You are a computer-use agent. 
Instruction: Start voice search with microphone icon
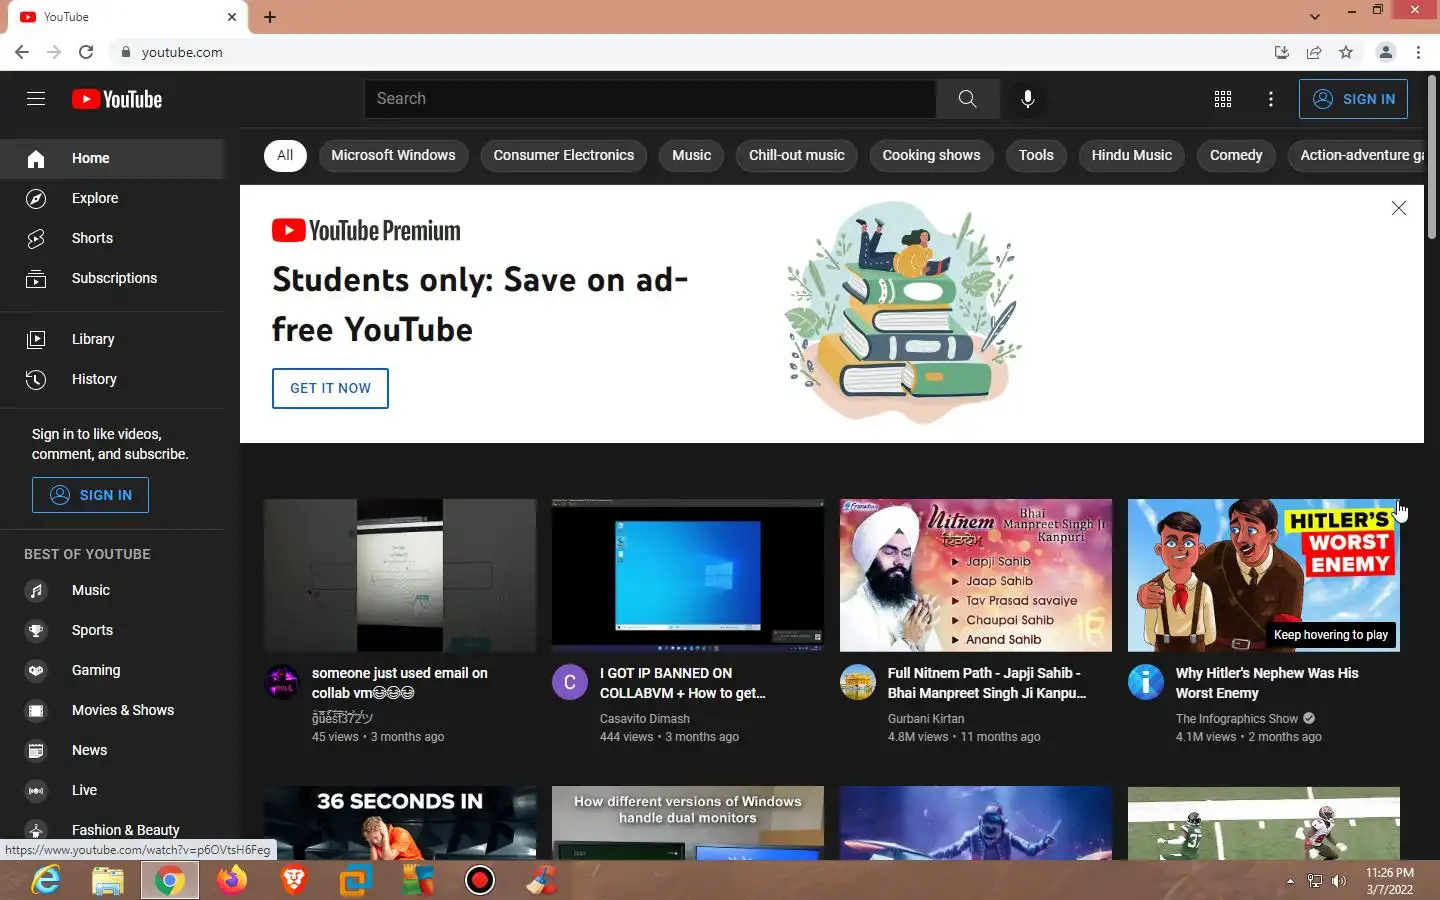(x=1027, y=99)
